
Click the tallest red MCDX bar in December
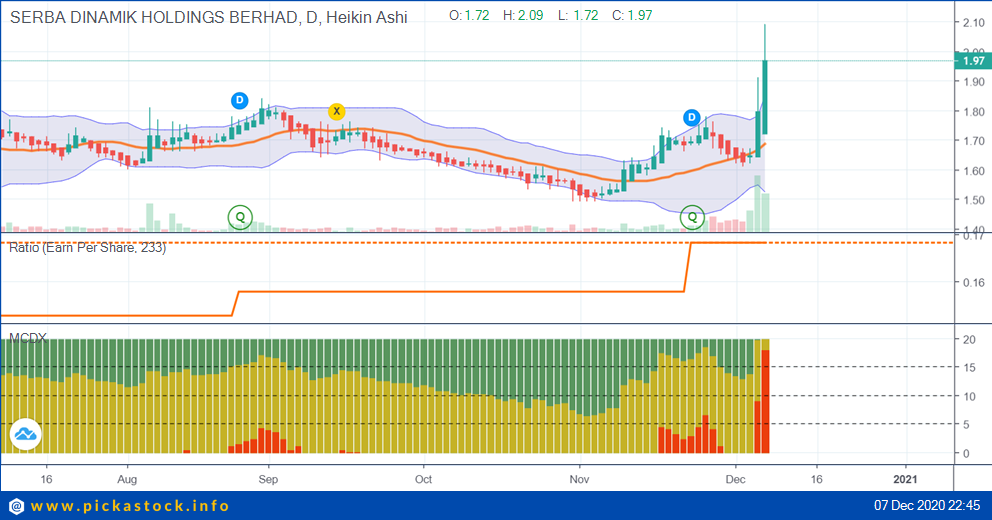point(765,400)
